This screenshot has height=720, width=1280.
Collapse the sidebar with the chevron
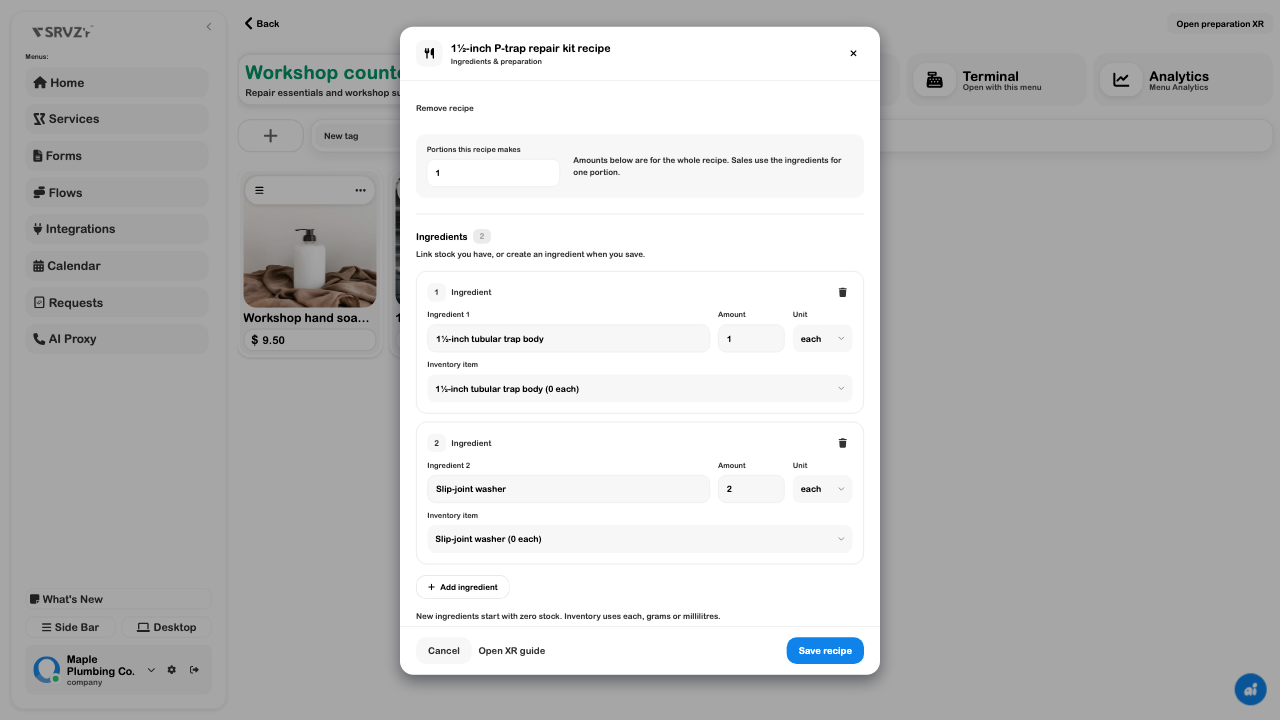point(209,27)
